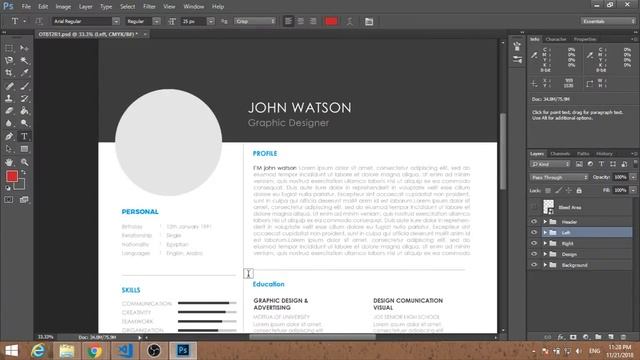The height and width of the screenshot is (360, 640).
Task: Select the Eyedropper tool
Action: click(24, 73)
